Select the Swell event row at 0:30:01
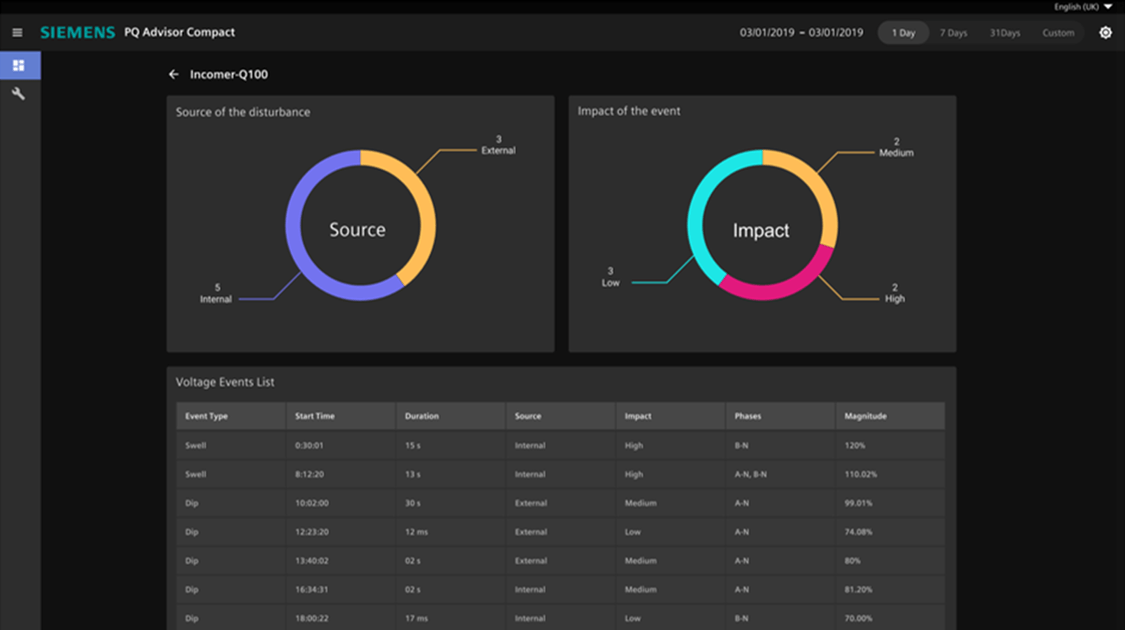Image resolution: width=1125 pixels, height=630 pixels. [x=560, y=446]
